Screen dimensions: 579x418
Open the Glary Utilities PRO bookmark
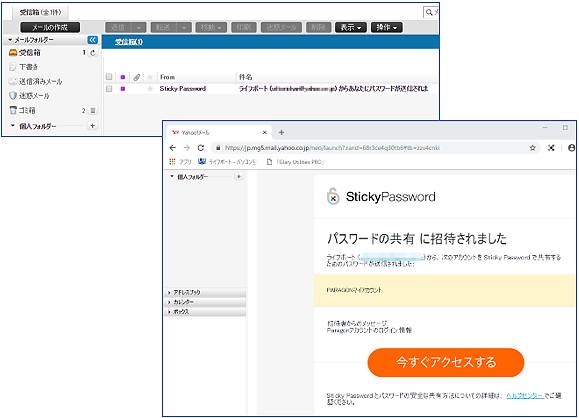[x=295, y=162]
